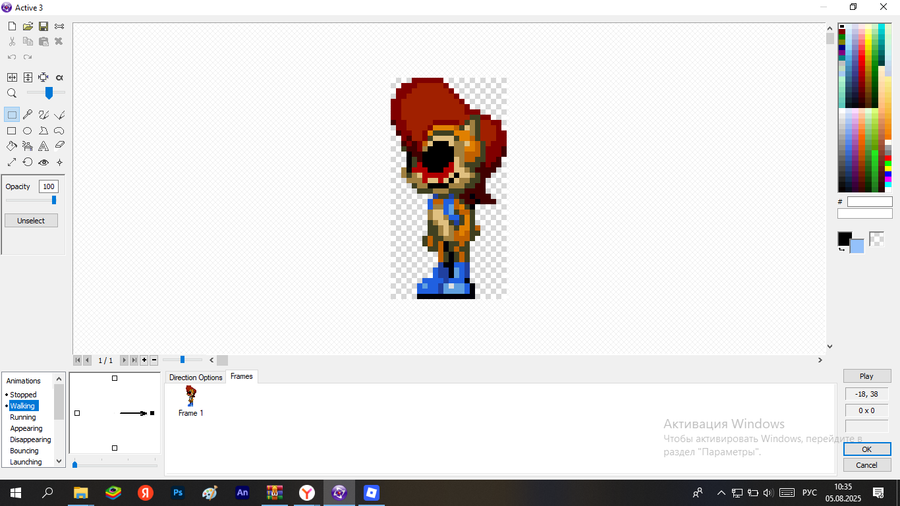Enable the downward direction checkbox

point(114,448)
